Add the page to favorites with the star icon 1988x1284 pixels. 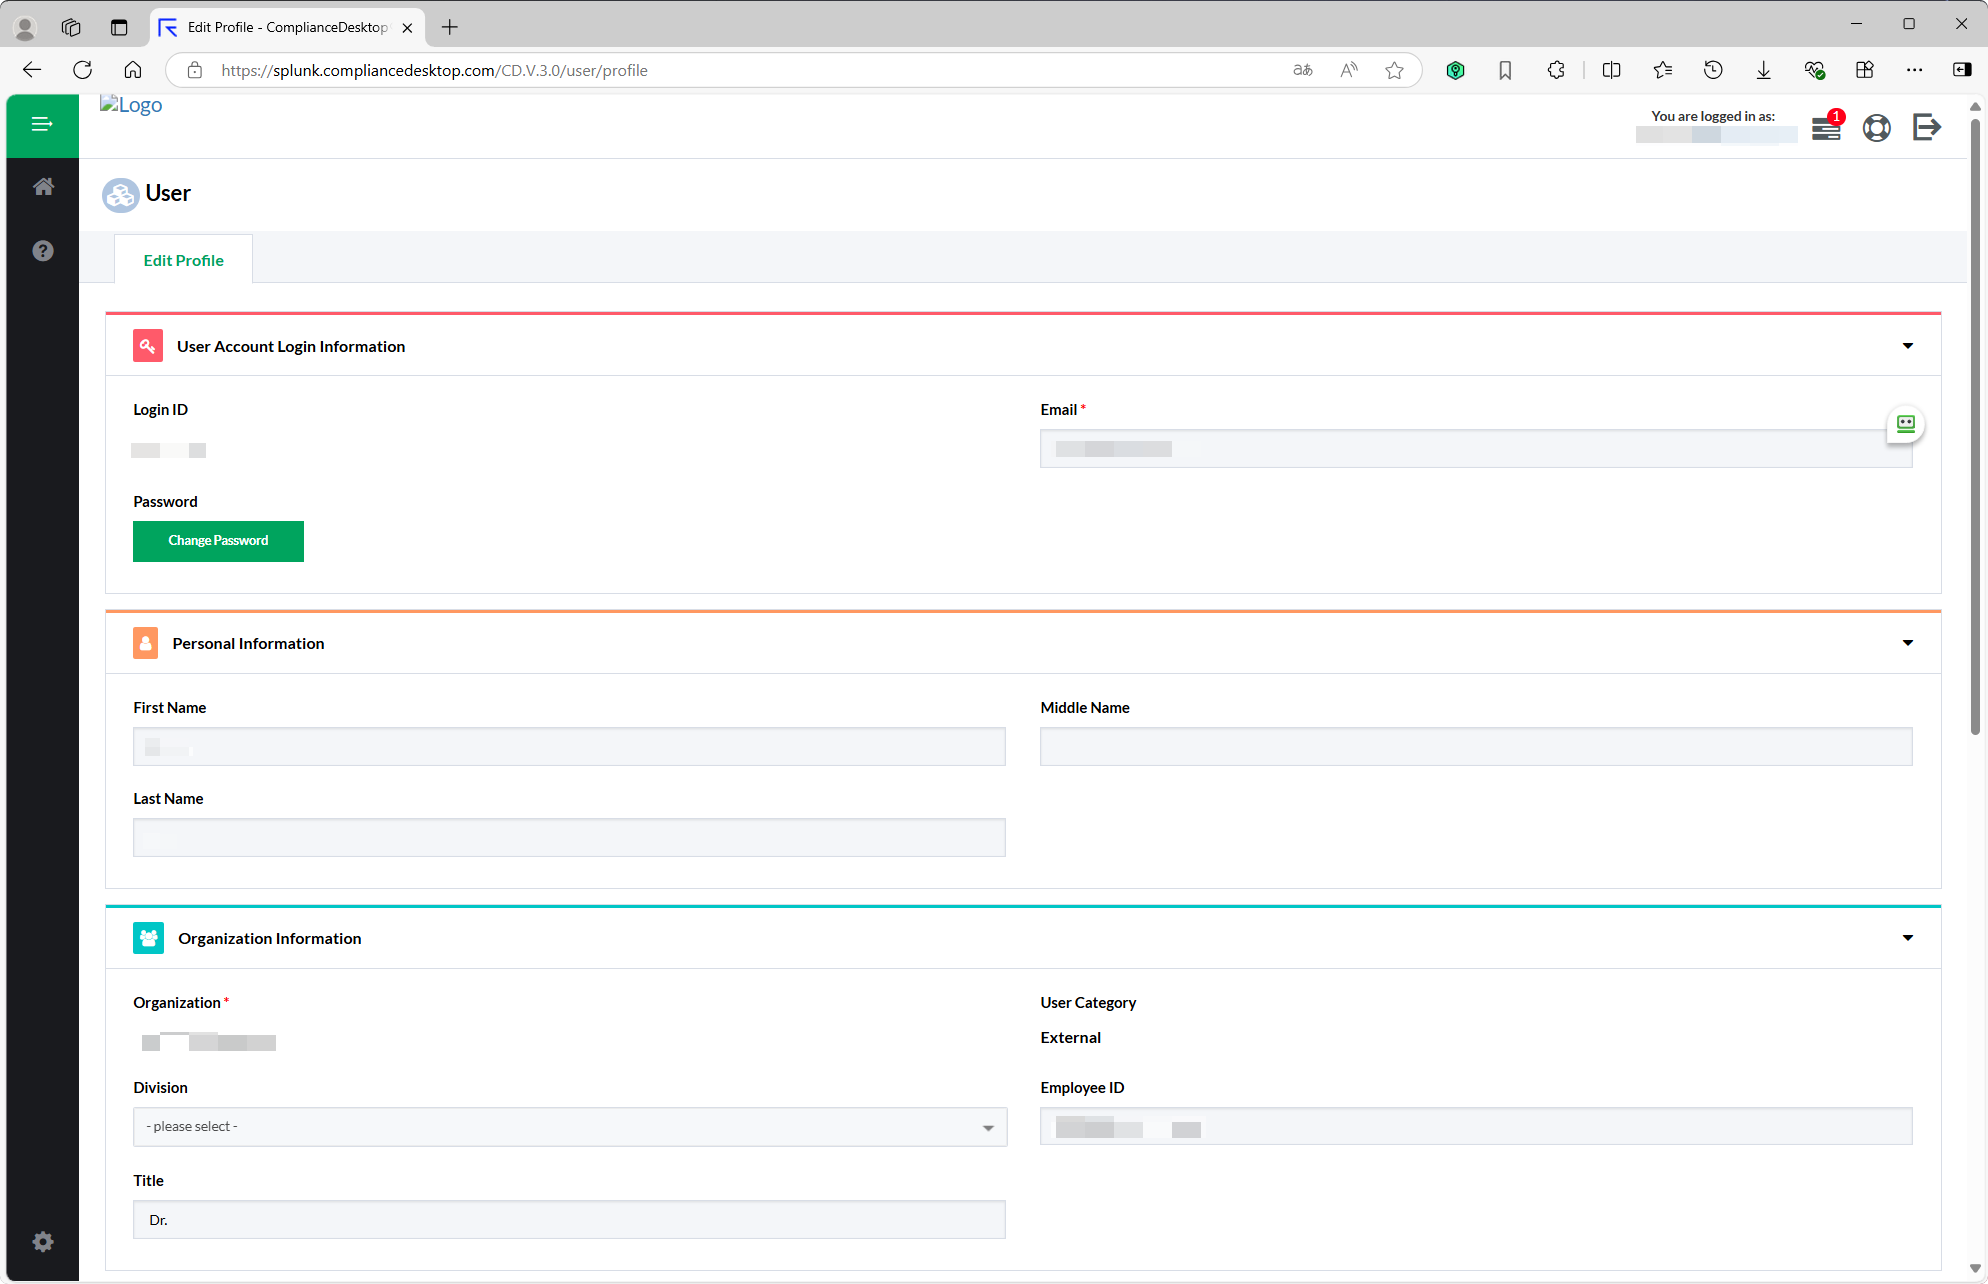(x=1394, y=70)
